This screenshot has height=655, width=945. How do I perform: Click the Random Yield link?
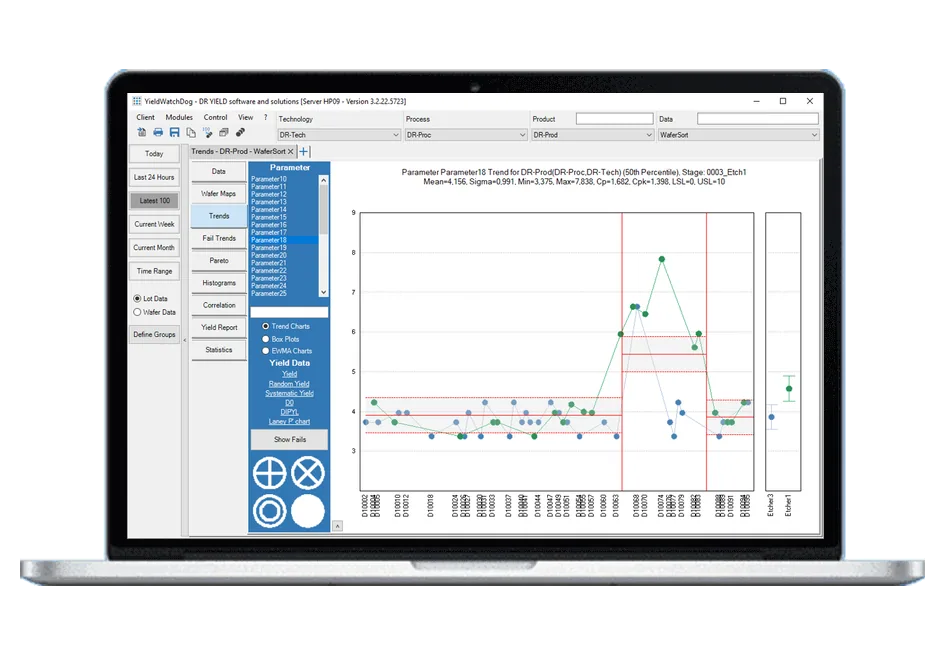click(x=289, y=384)
